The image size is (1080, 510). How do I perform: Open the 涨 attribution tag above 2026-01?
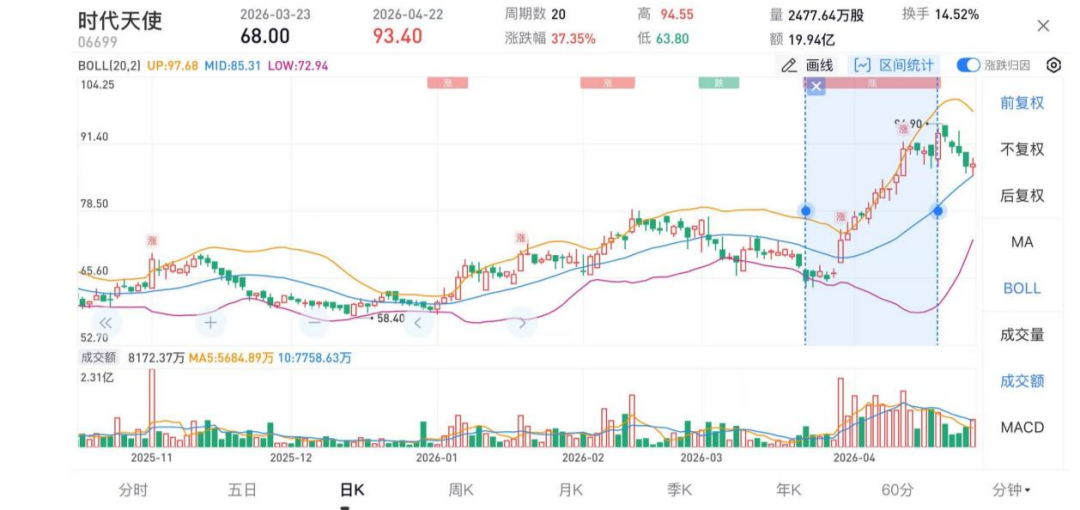447,83
